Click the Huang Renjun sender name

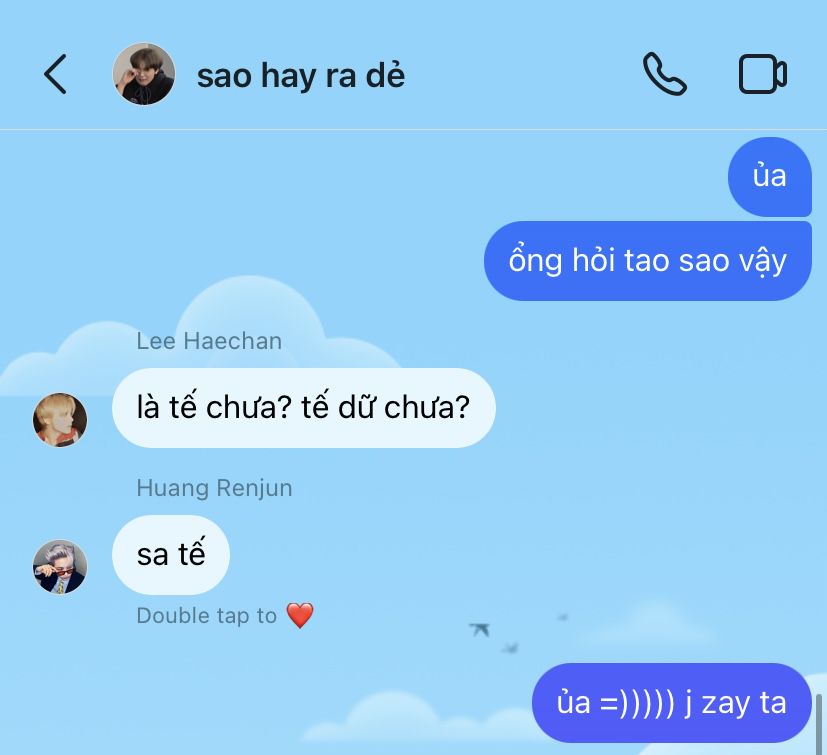pyautogui.click(x=214, y=488)
